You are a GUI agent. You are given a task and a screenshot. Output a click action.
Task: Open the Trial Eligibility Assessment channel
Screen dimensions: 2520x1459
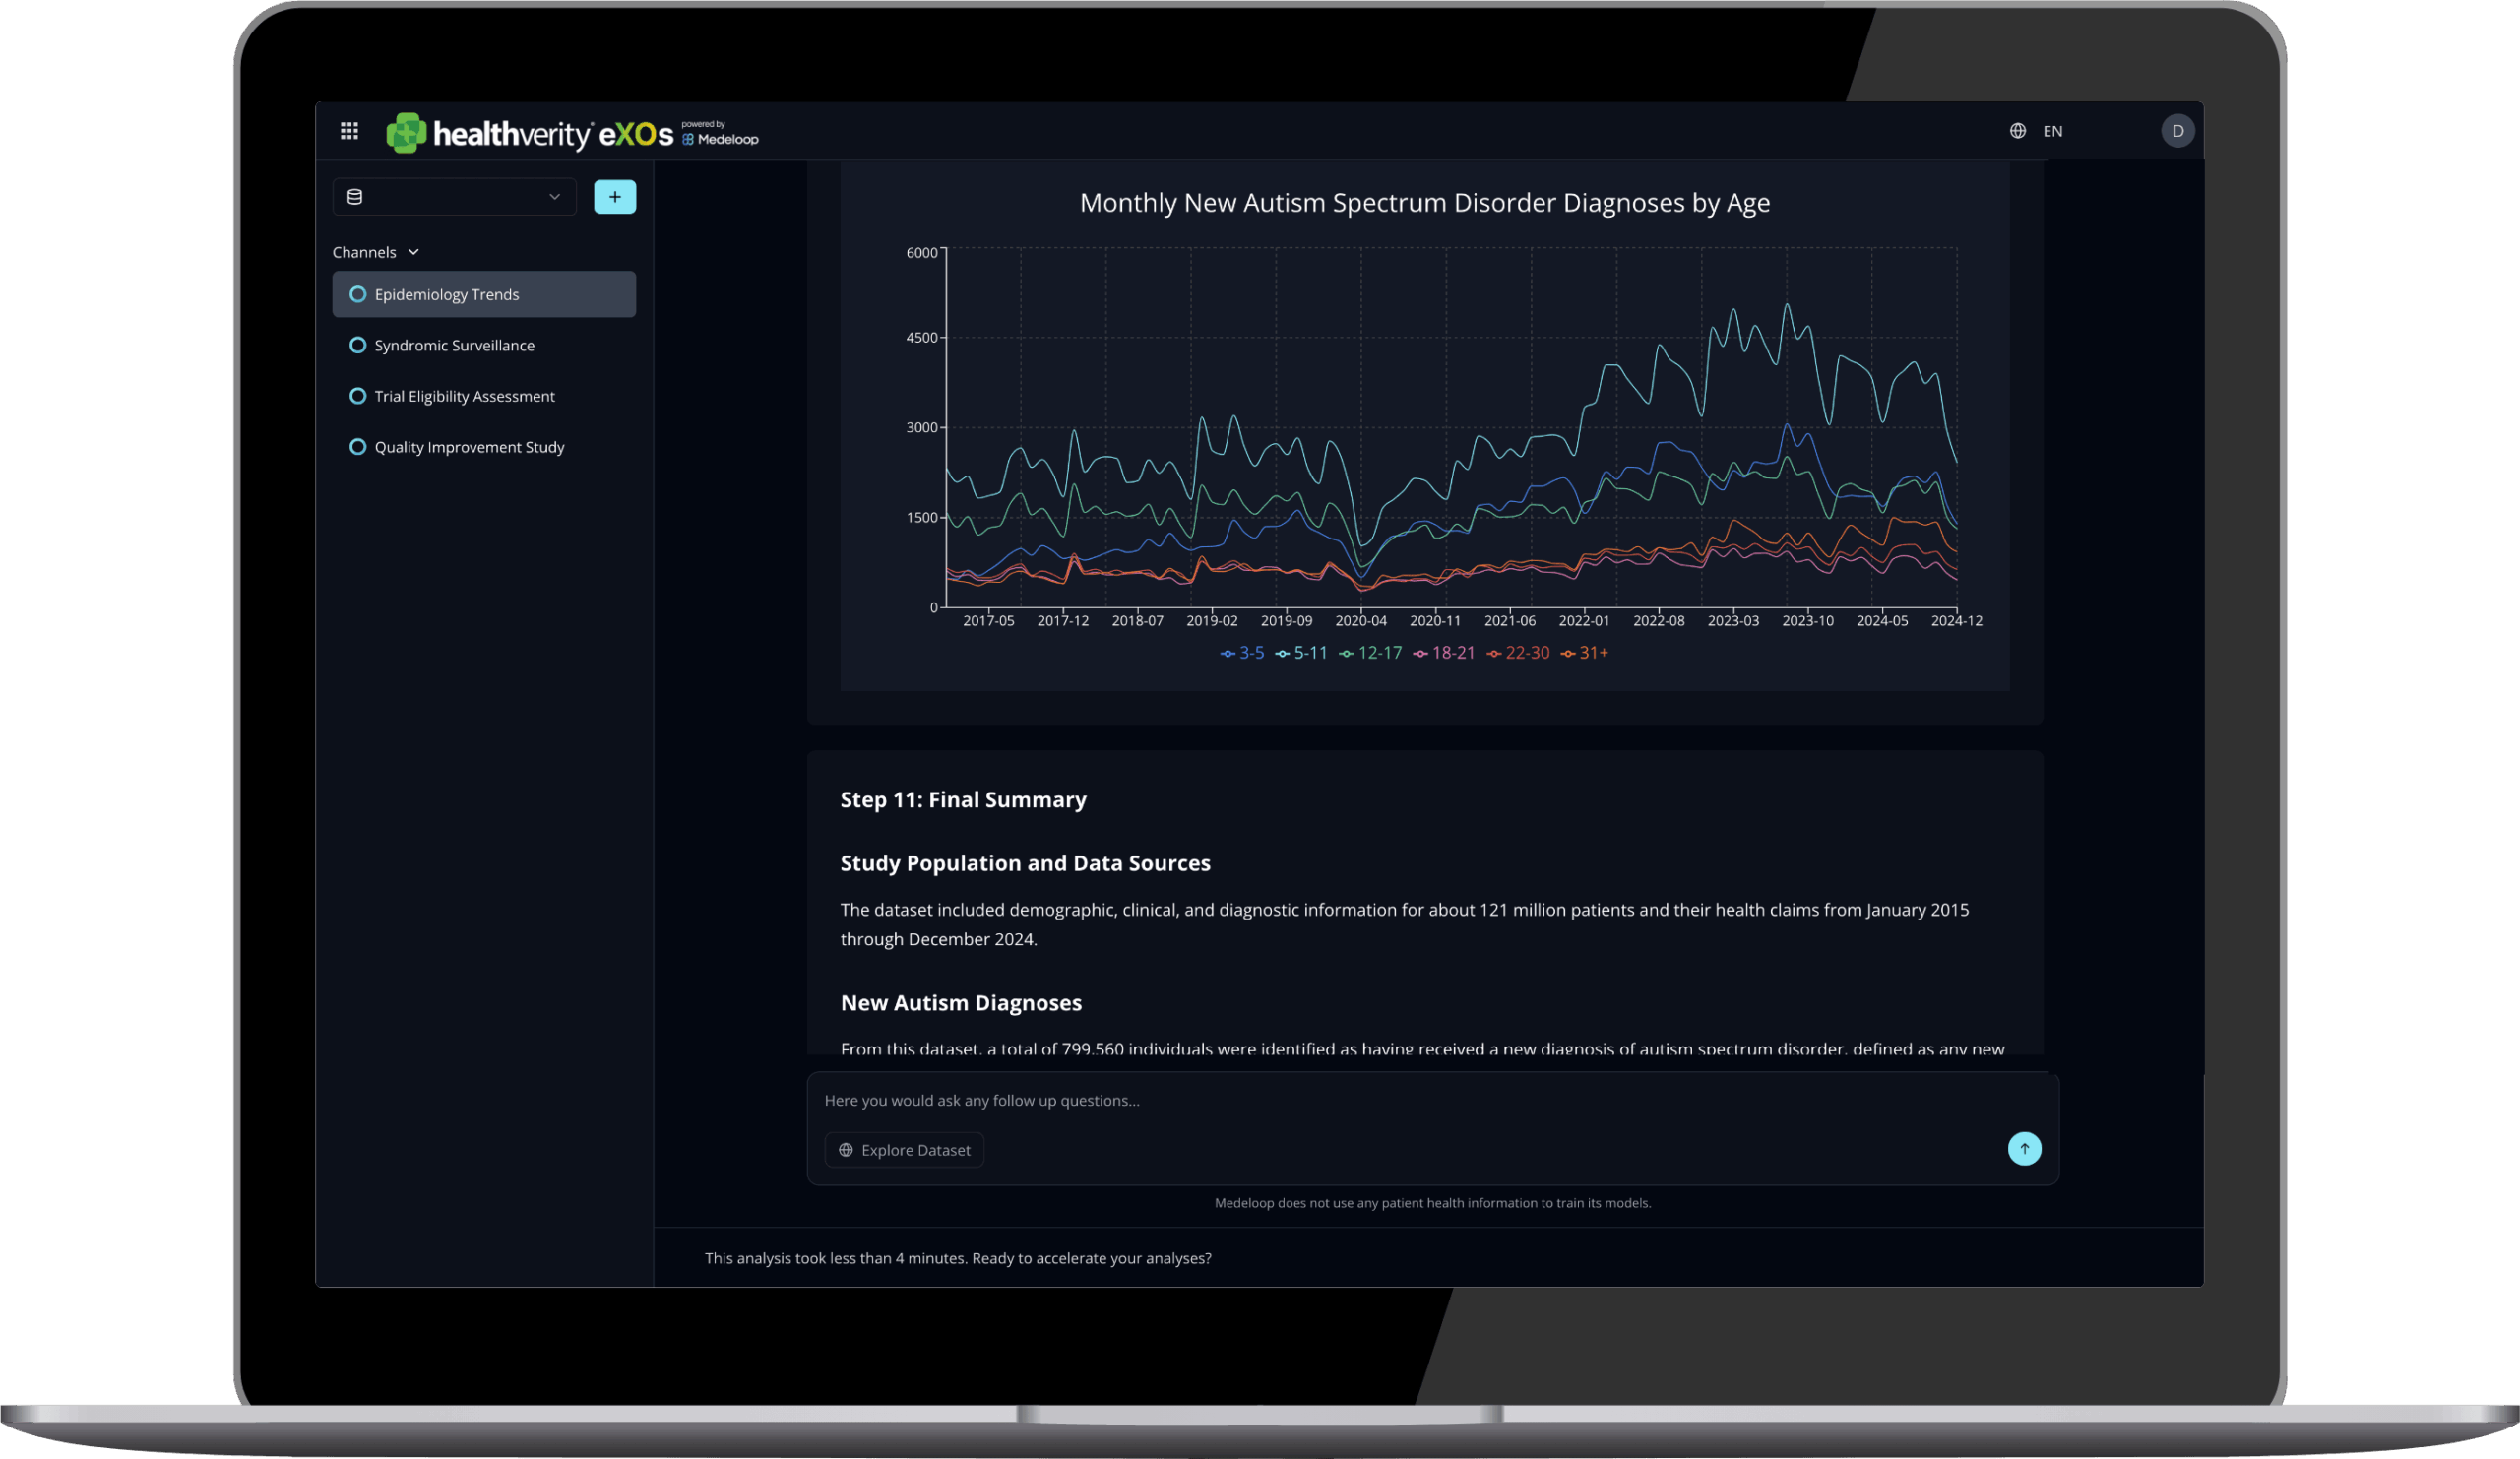coord(464,396)
